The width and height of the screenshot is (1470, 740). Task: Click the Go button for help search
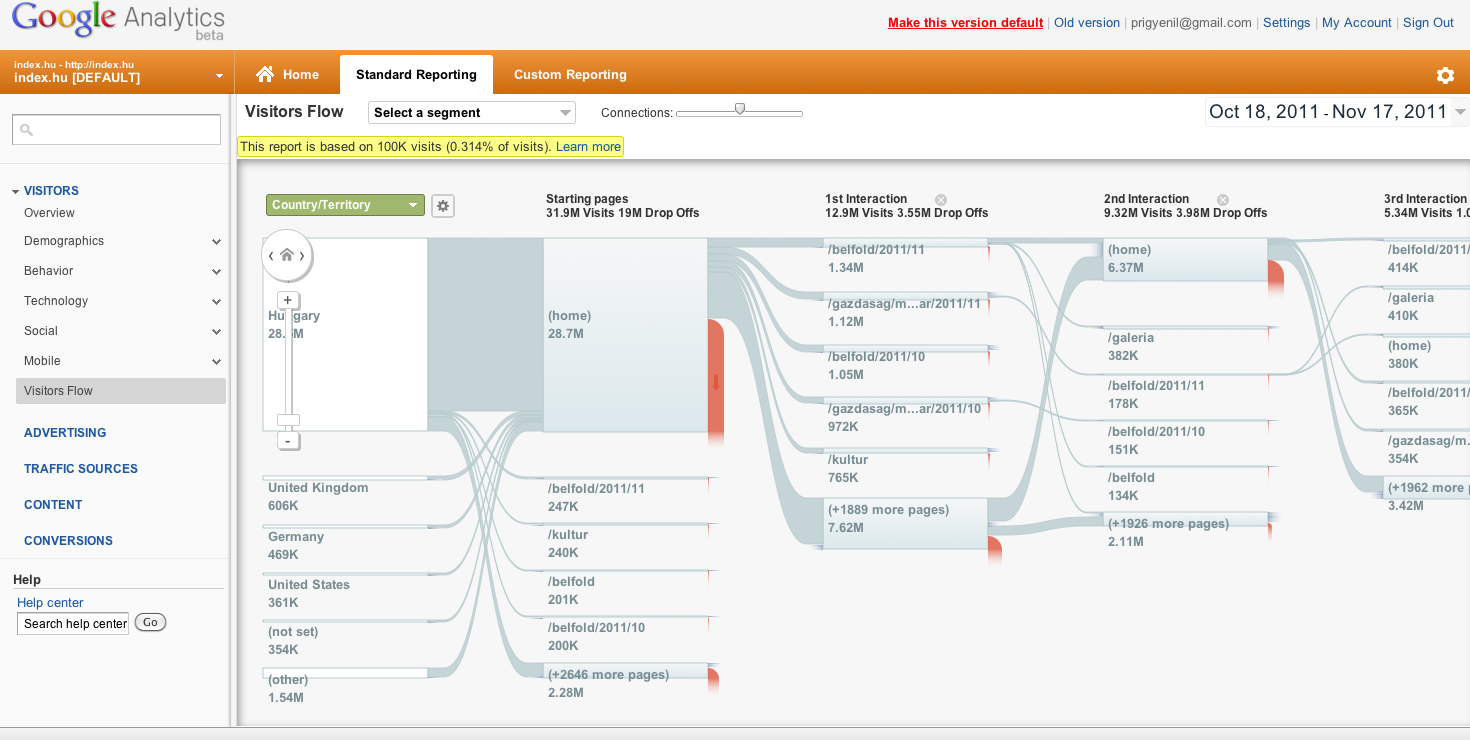tap(150, 623)
